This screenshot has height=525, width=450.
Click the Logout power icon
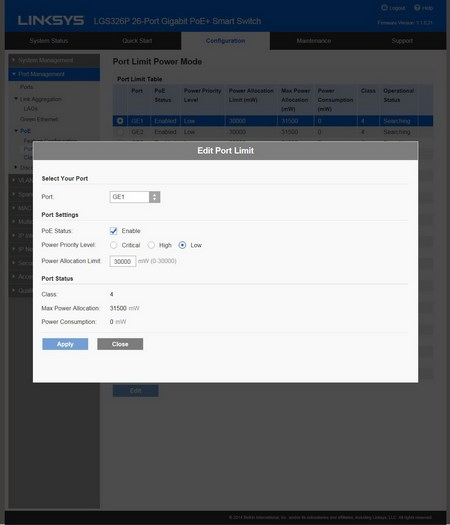click(x=384, y=7)
